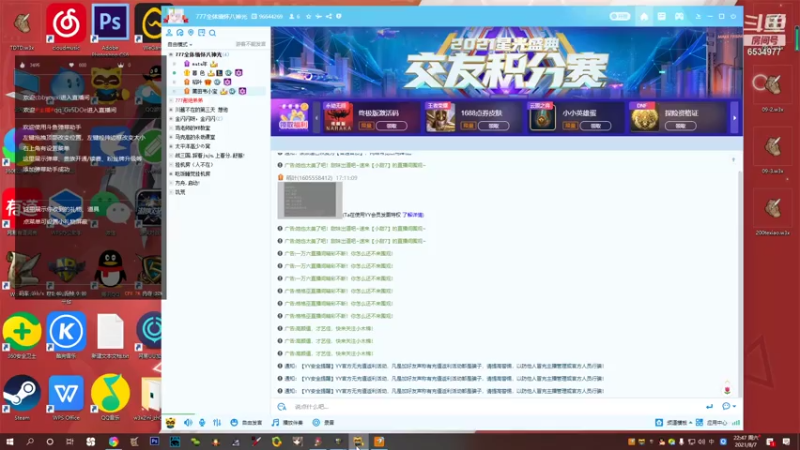Click the shield icon in YY title bar

tap(339, 16)
